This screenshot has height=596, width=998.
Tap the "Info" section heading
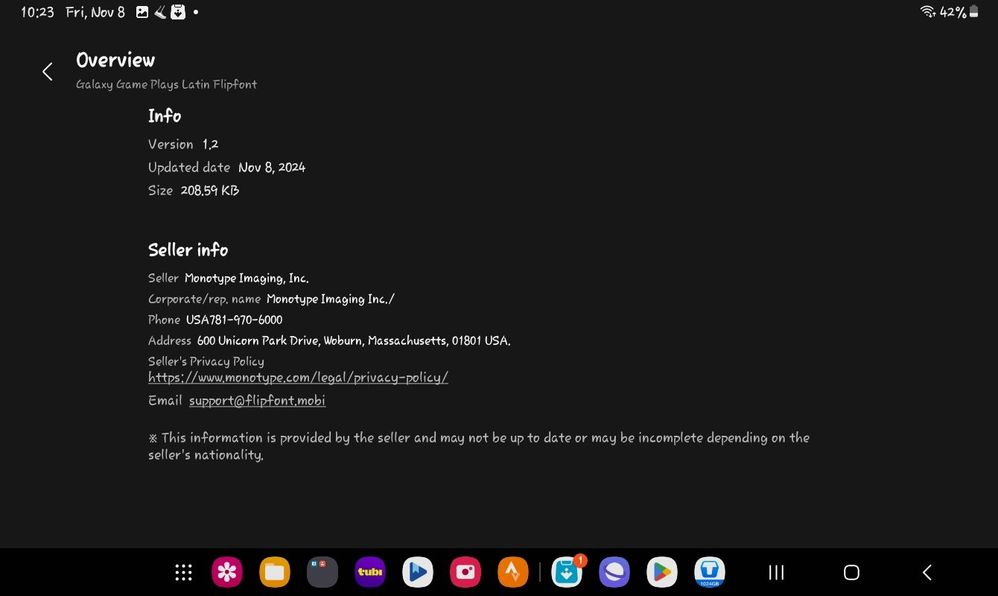click(x=164, y=116)
